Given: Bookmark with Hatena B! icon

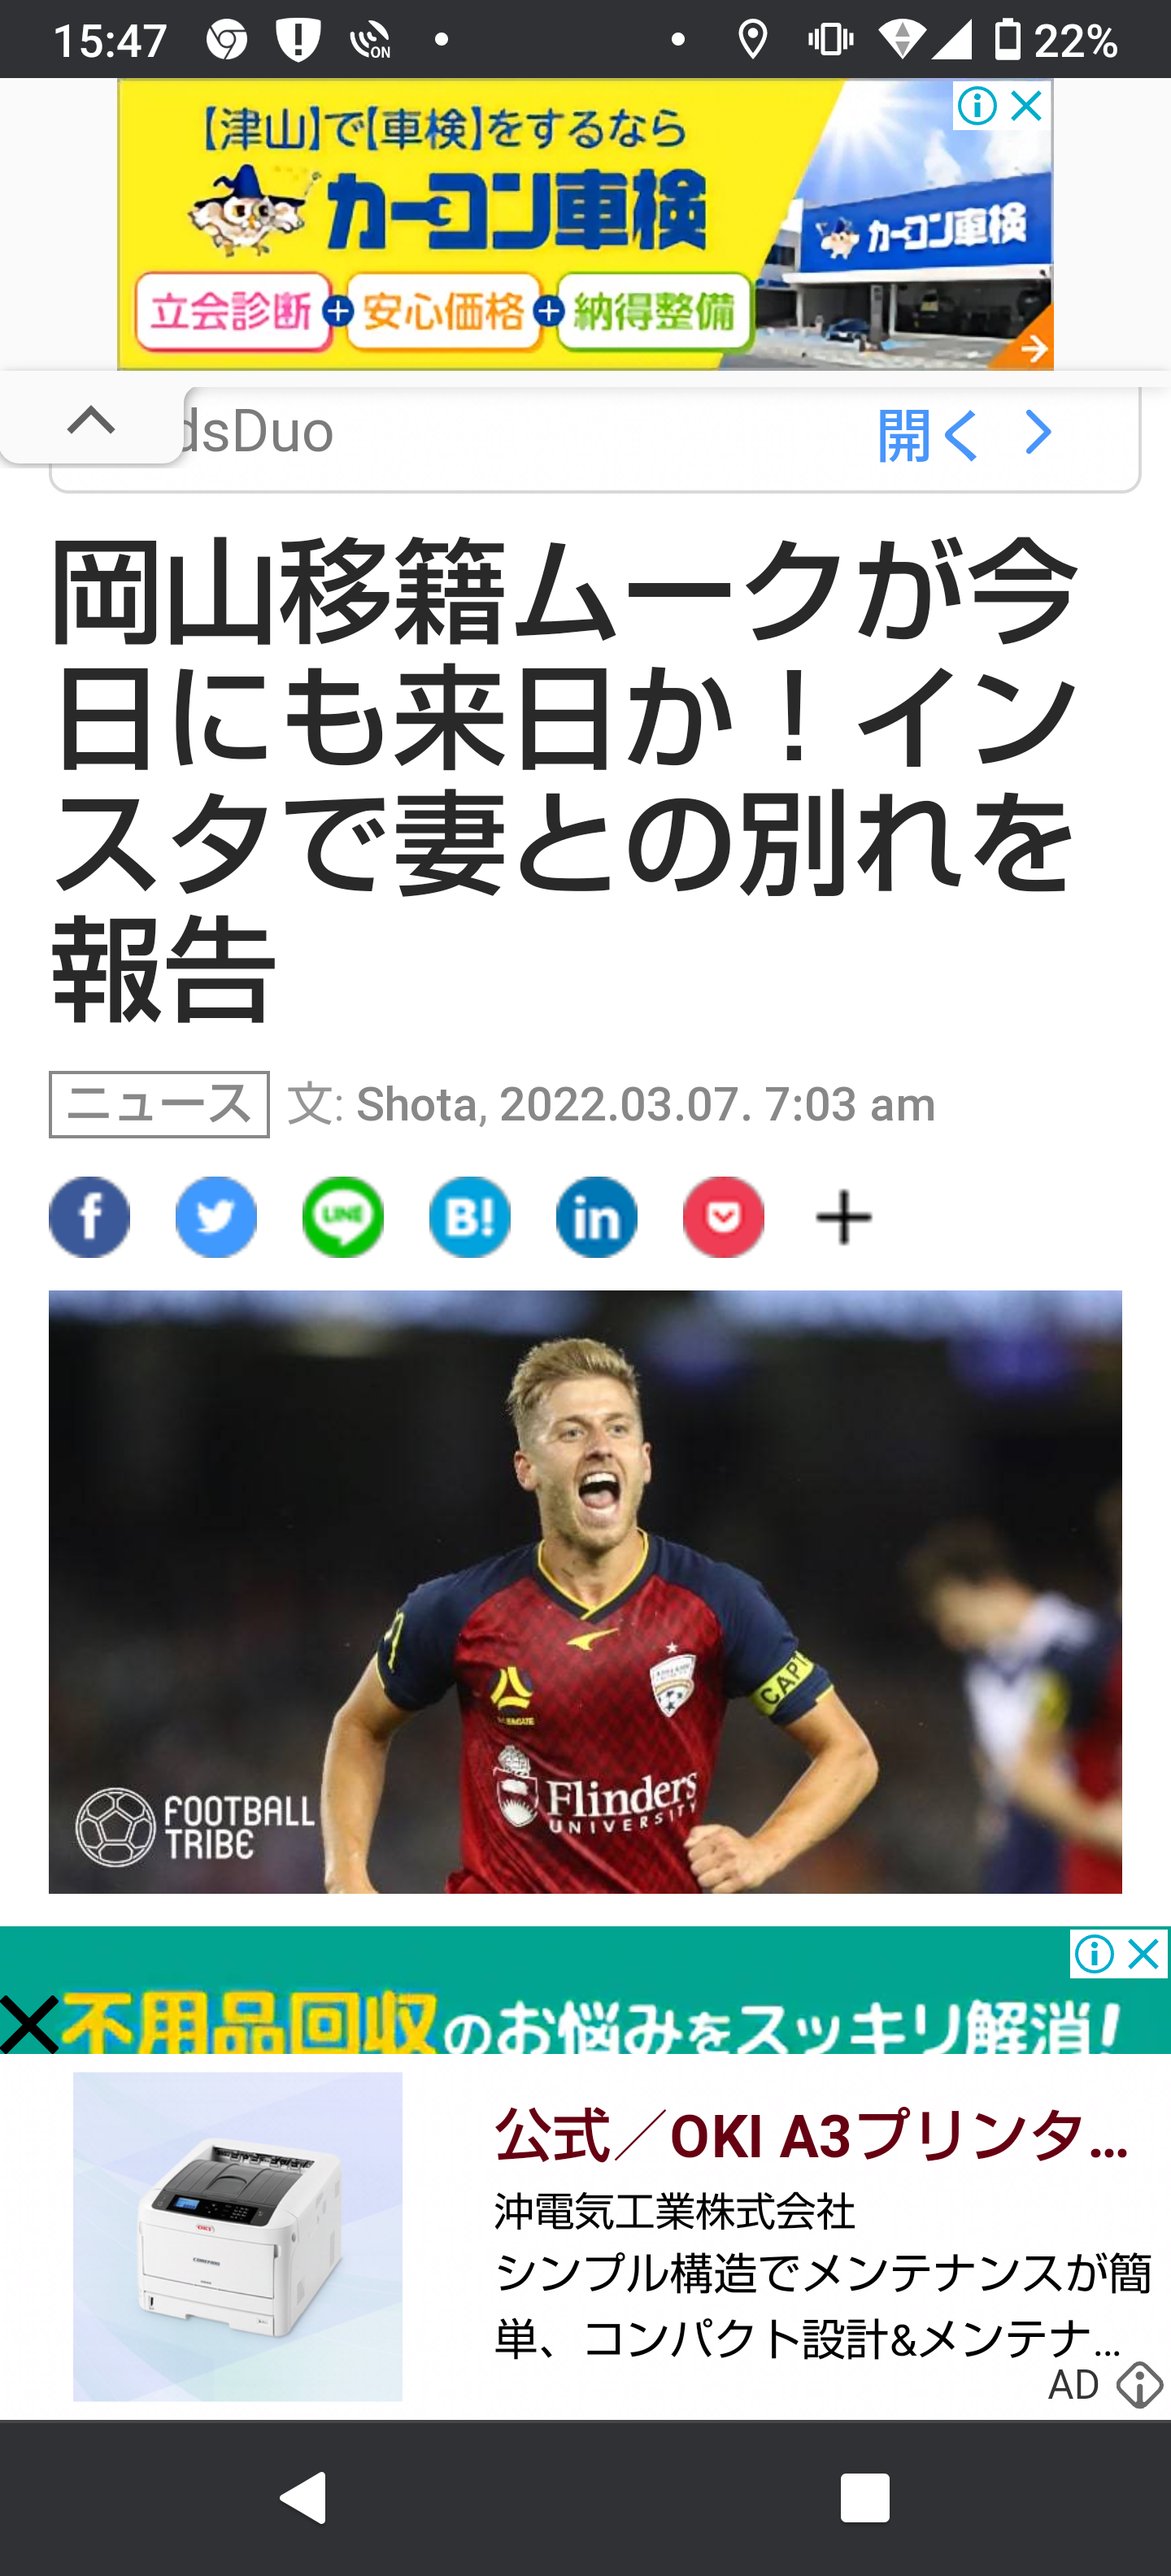Looking at the screenshot, I should (x=470, y=1217).
